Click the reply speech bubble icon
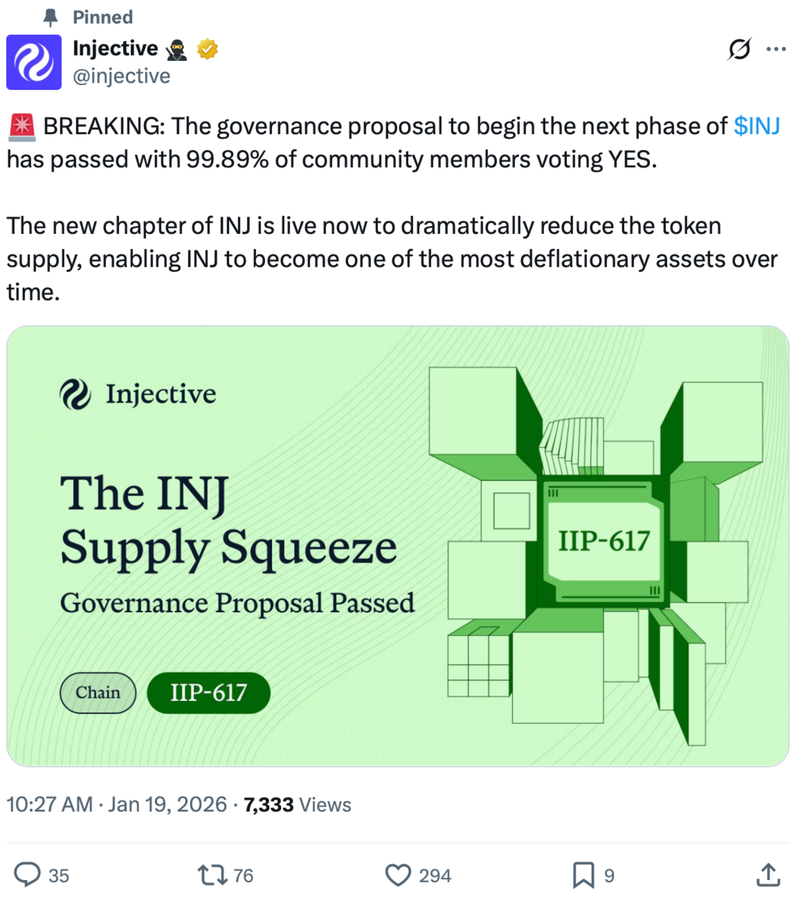 [x=31, y=875]
